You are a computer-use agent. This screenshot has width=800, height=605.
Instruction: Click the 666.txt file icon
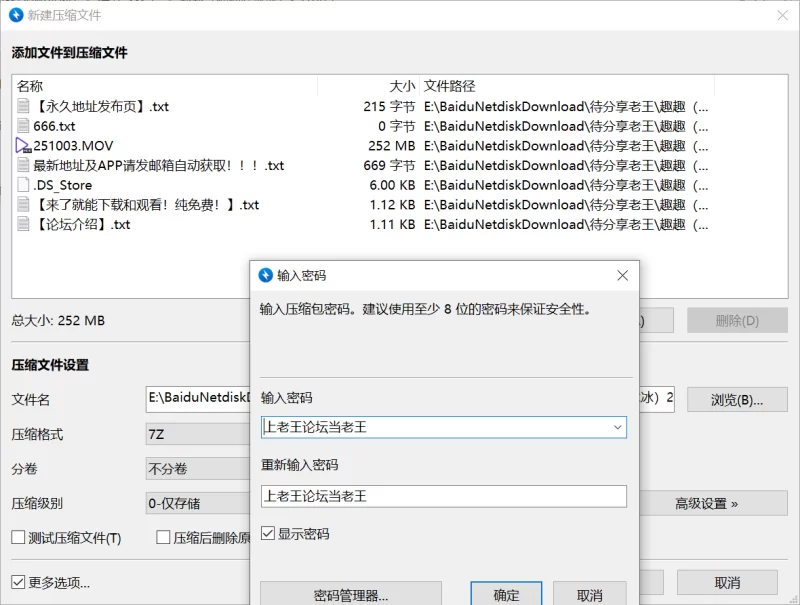click(x=24, y=126)
